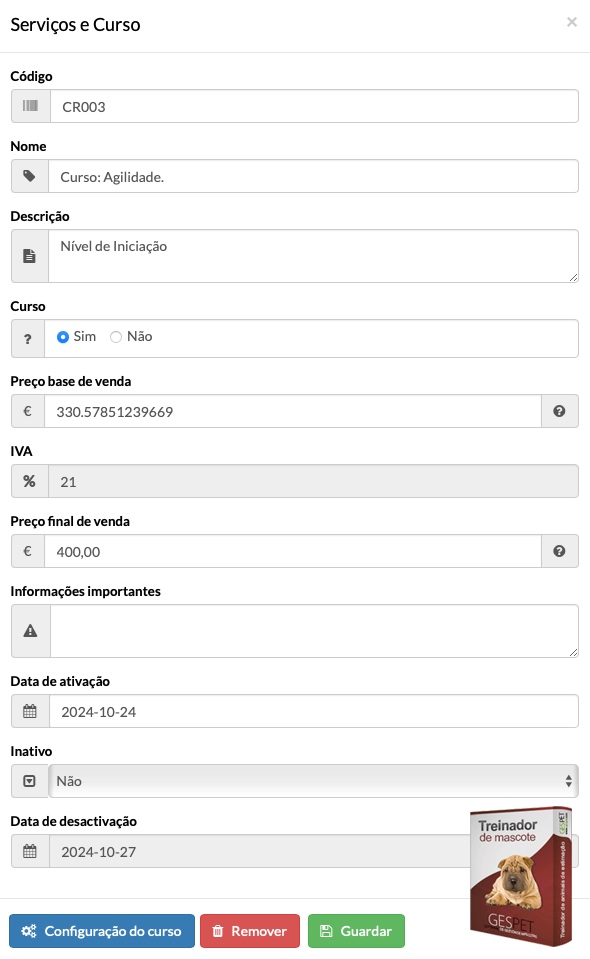Click calendar icon beside Data de desactivação

click(29, 851)
